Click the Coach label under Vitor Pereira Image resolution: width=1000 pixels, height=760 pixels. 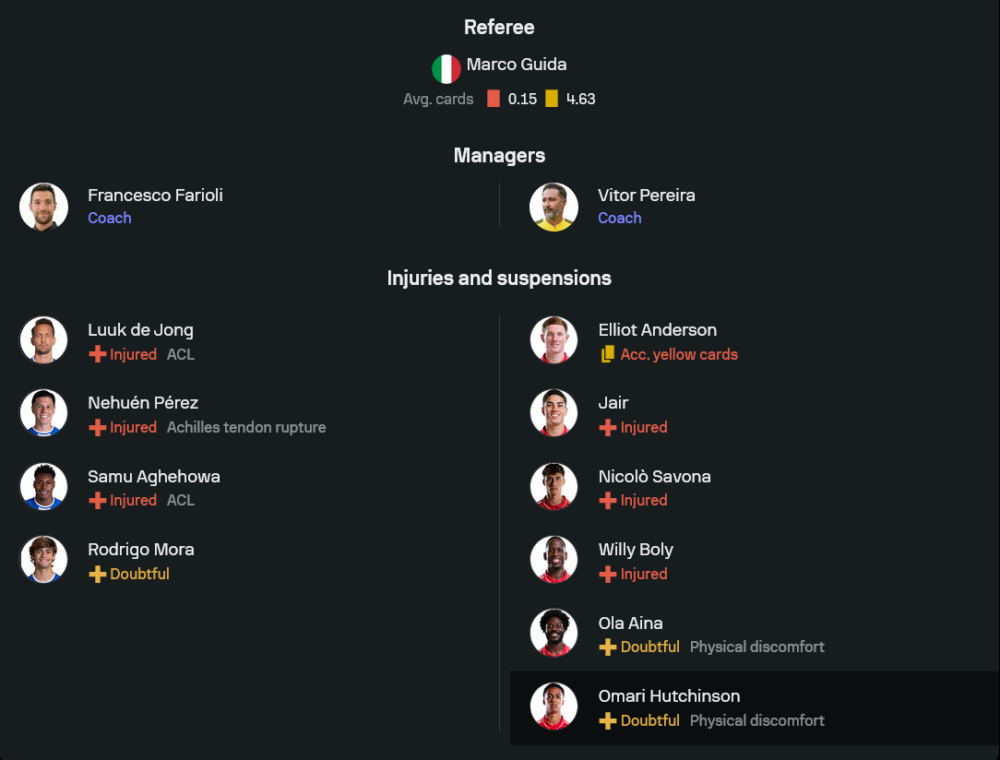[x=619, y=218]
